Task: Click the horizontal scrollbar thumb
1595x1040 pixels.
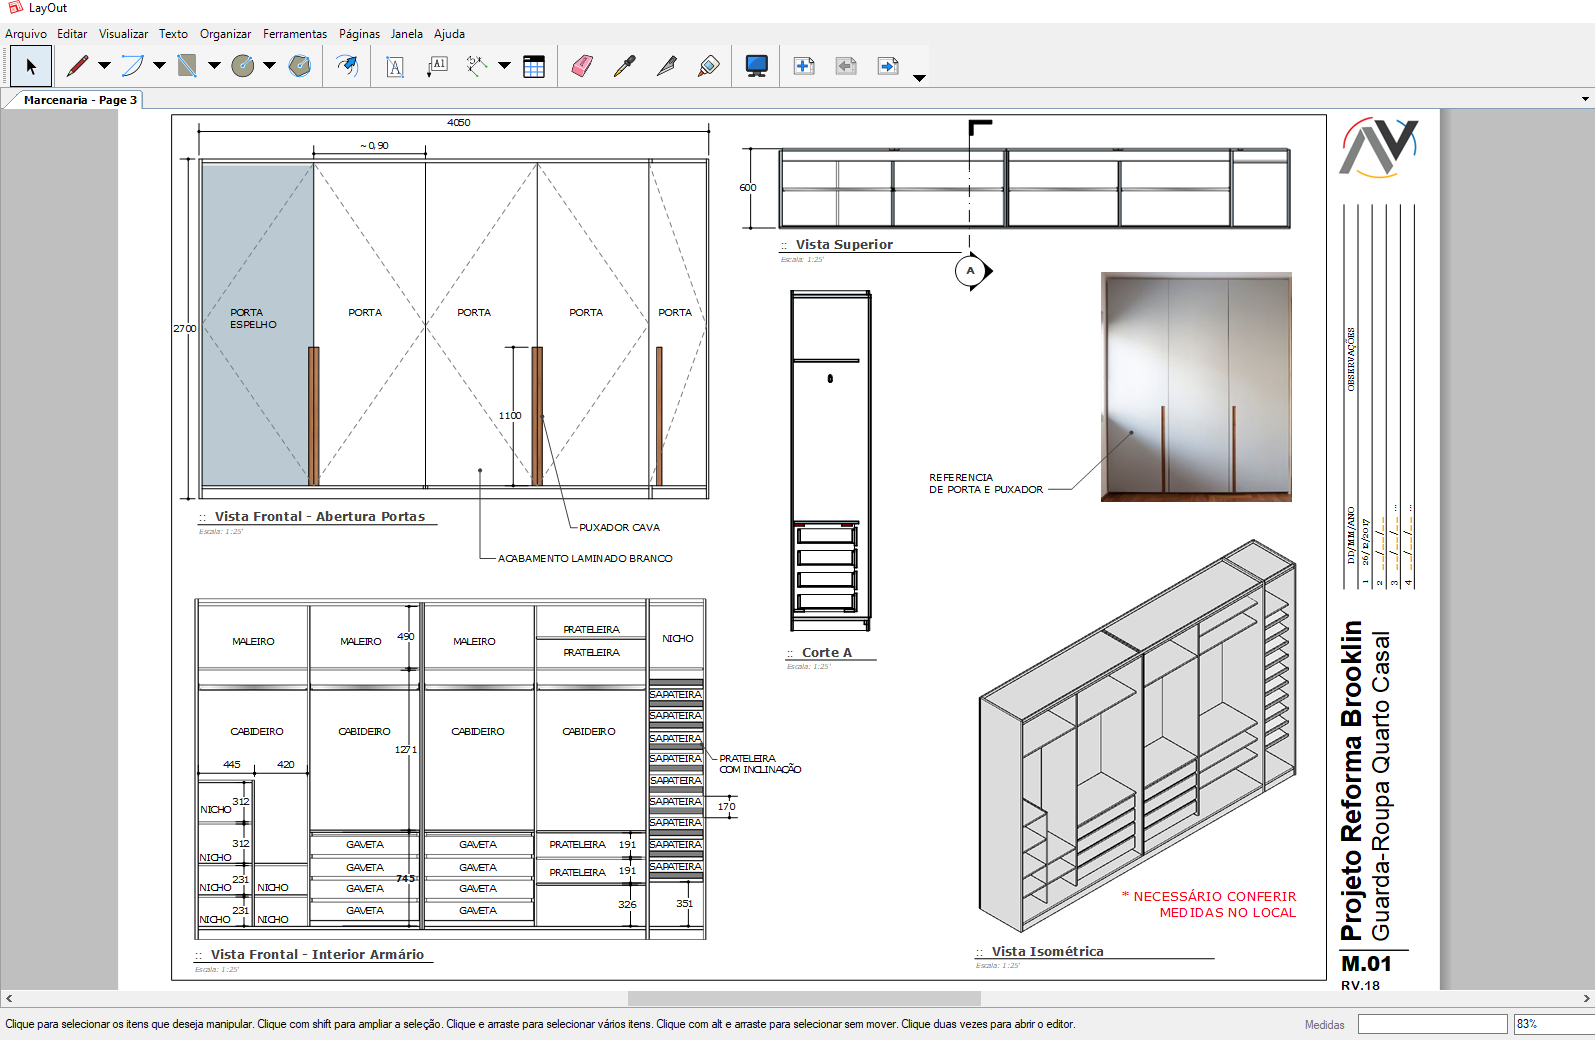Action: pos(804,998)
